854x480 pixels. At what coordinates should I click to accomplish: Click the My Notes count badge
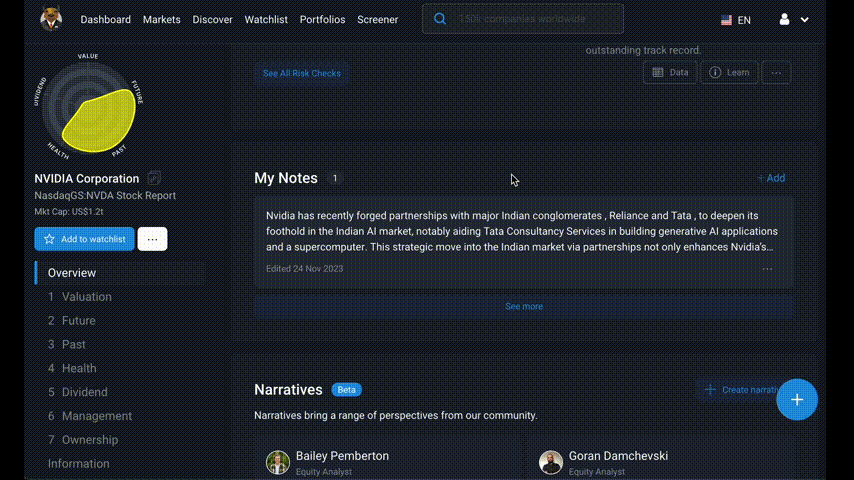(x=335, y=178)
